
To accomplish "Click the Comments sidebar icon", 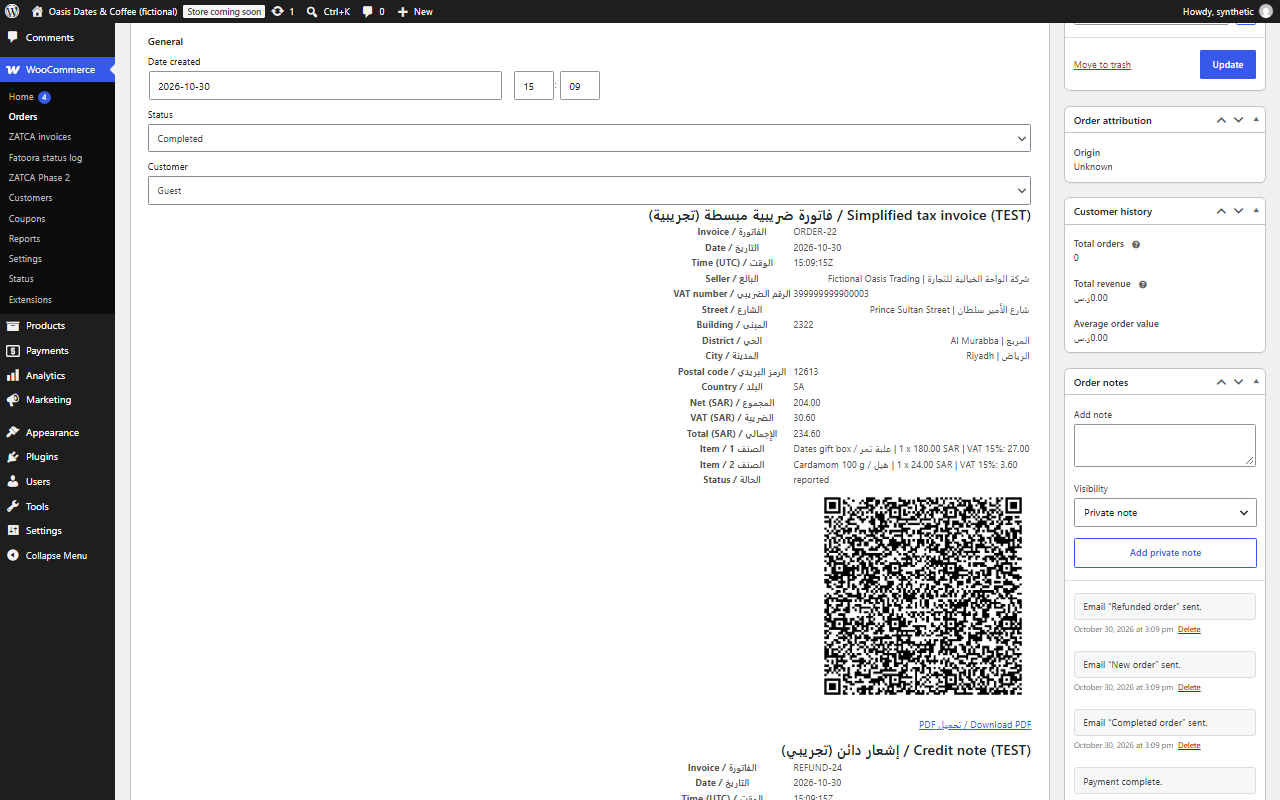I will pyautogui.click(x=12, y=37).
